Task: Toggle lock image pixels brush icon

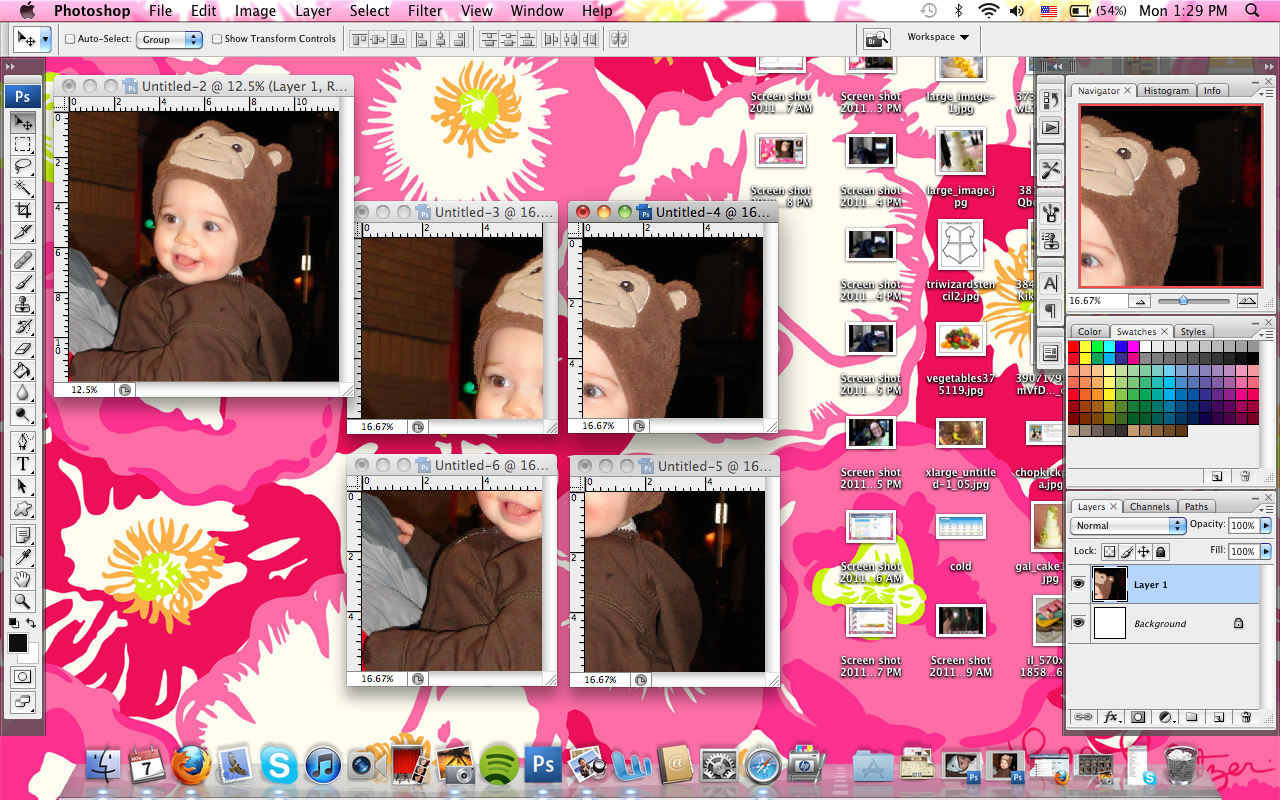Action: [x=1127, y=551]
